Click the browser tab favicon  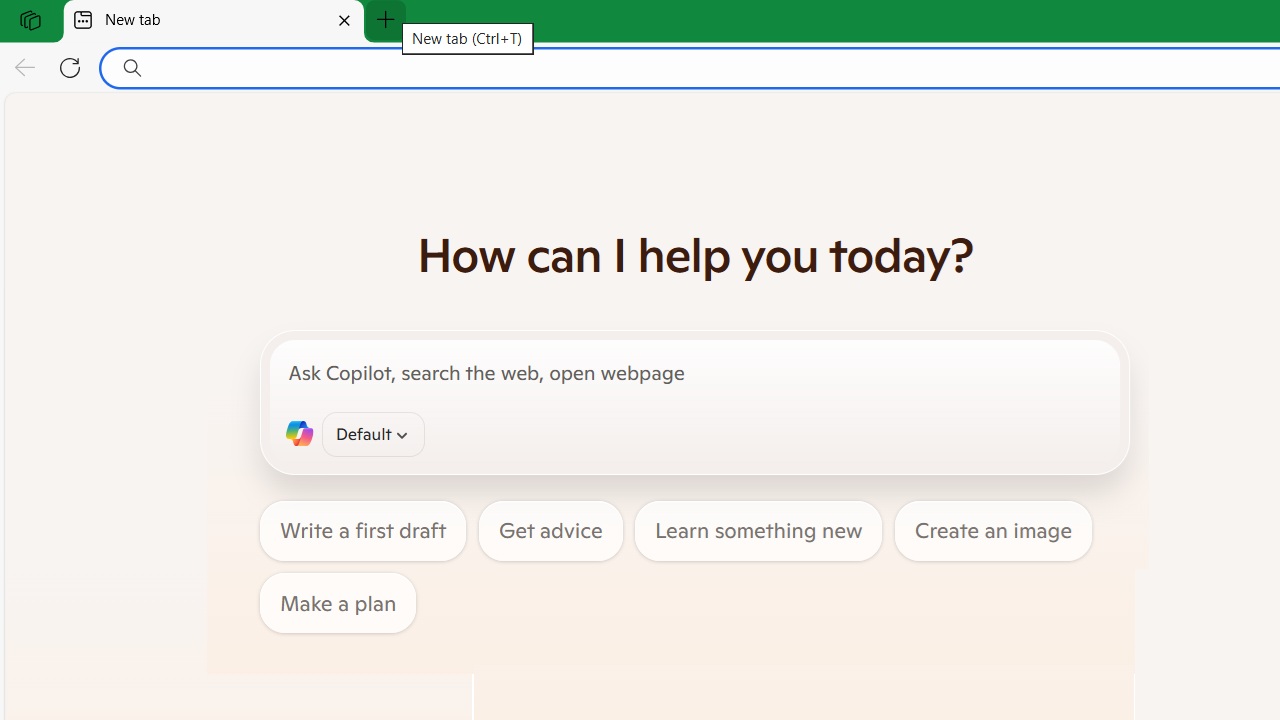83,20
